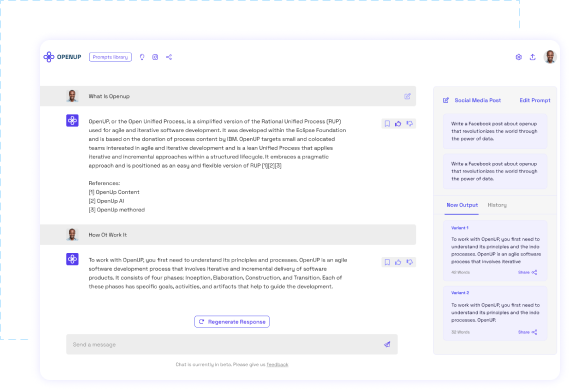Screen dimensions: 570x390
Task: Click the lightbulb ideas icon in header
Action: click(142, 57)
